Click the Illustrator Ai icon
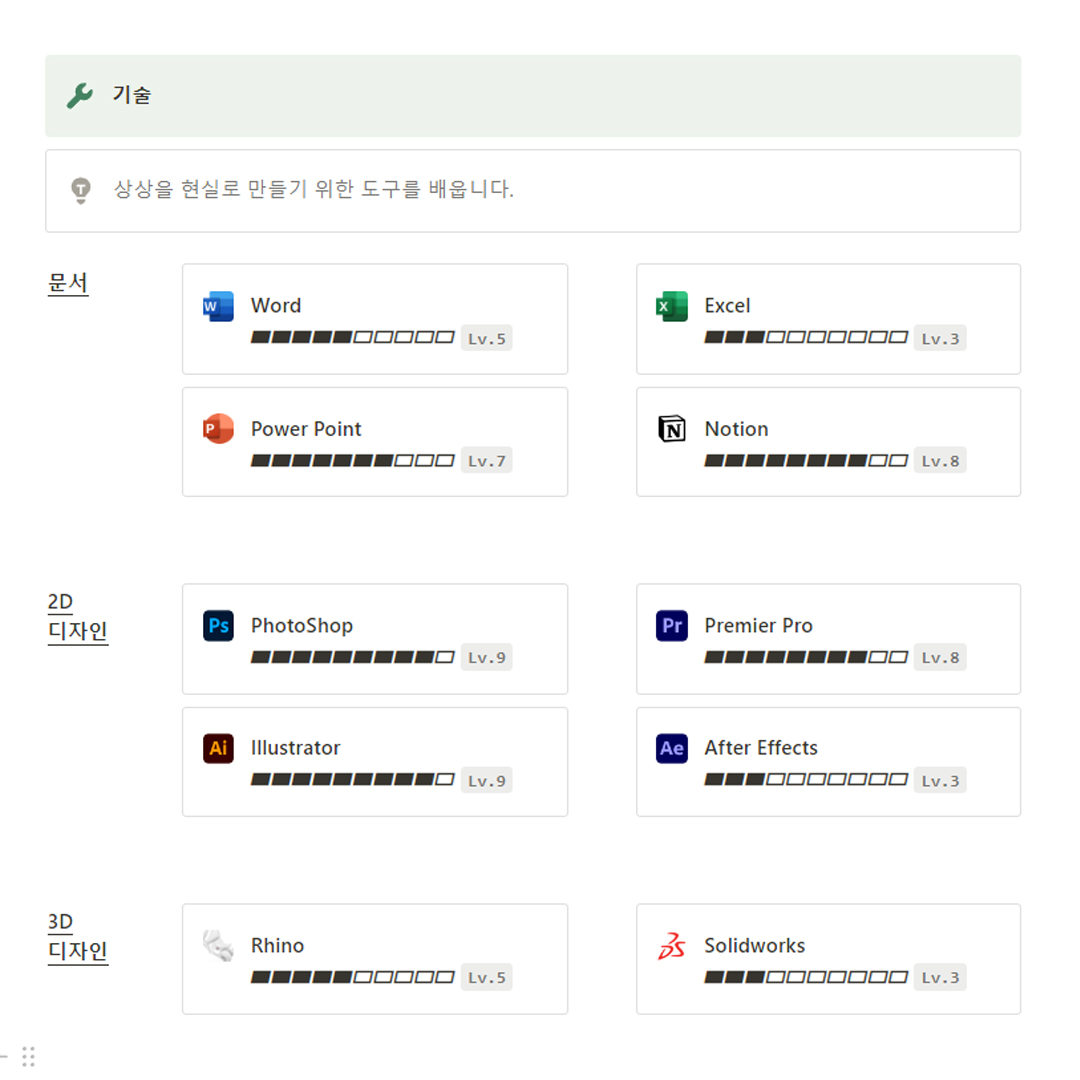 point(218,748)
